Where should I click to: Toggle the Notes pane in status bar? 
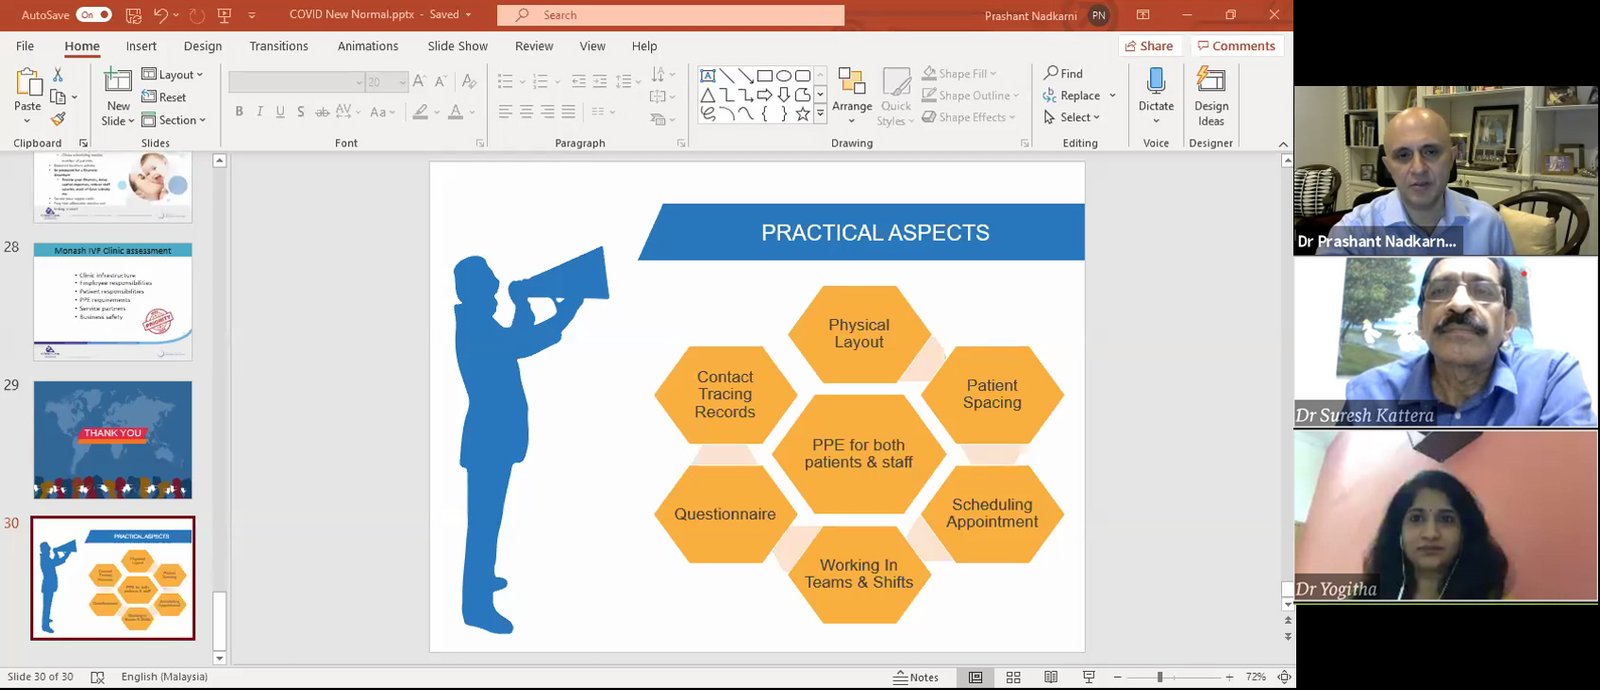pyautogui.click(x=916, y=677)
